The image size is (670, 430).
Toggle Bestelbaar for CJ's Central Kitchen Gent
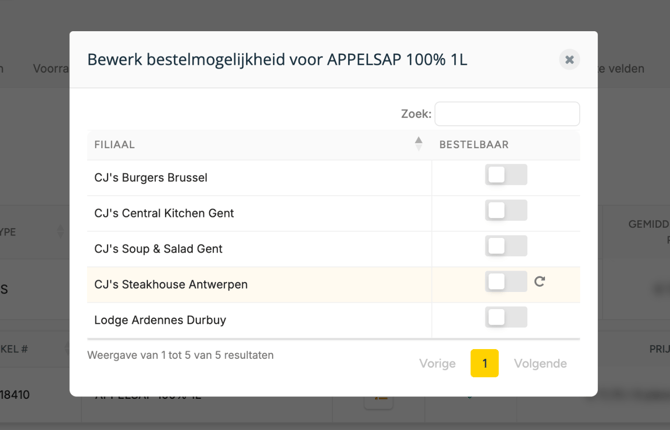[x=506, y=210]
